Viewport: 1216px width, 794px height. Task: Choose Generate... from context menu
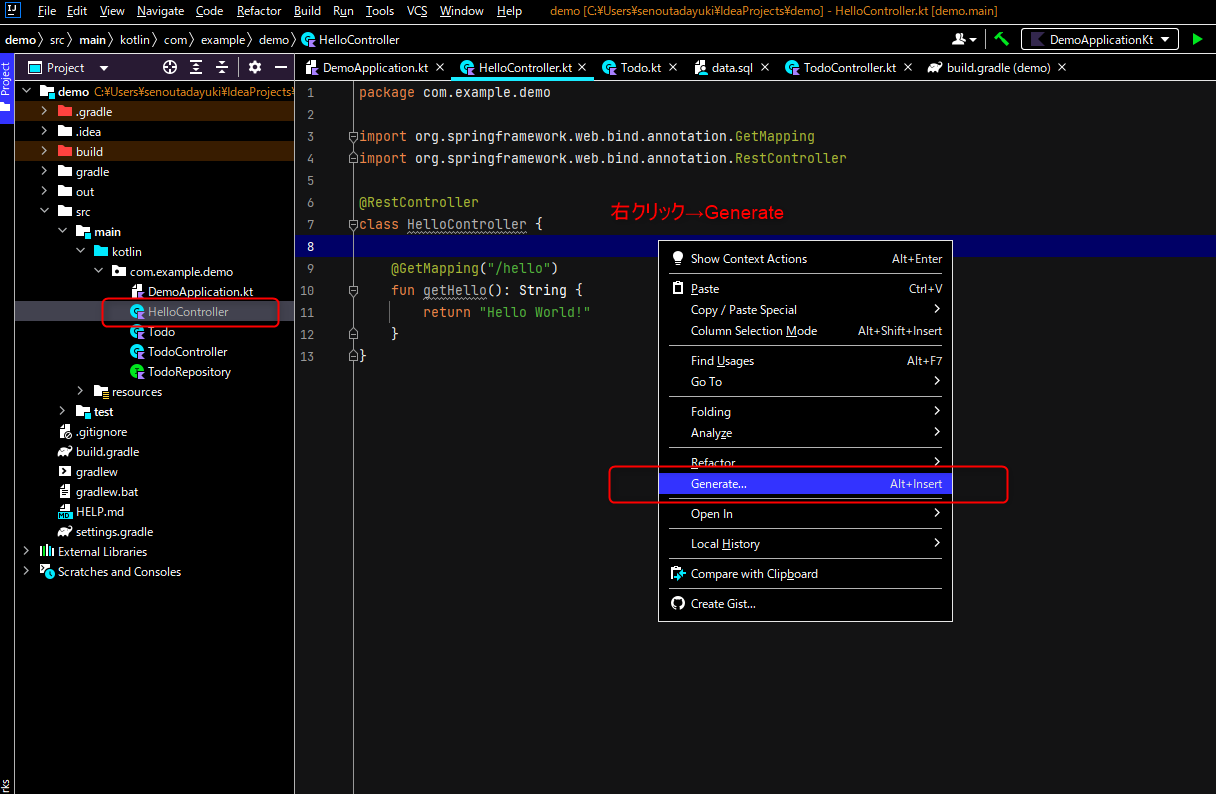coord(805,484)
